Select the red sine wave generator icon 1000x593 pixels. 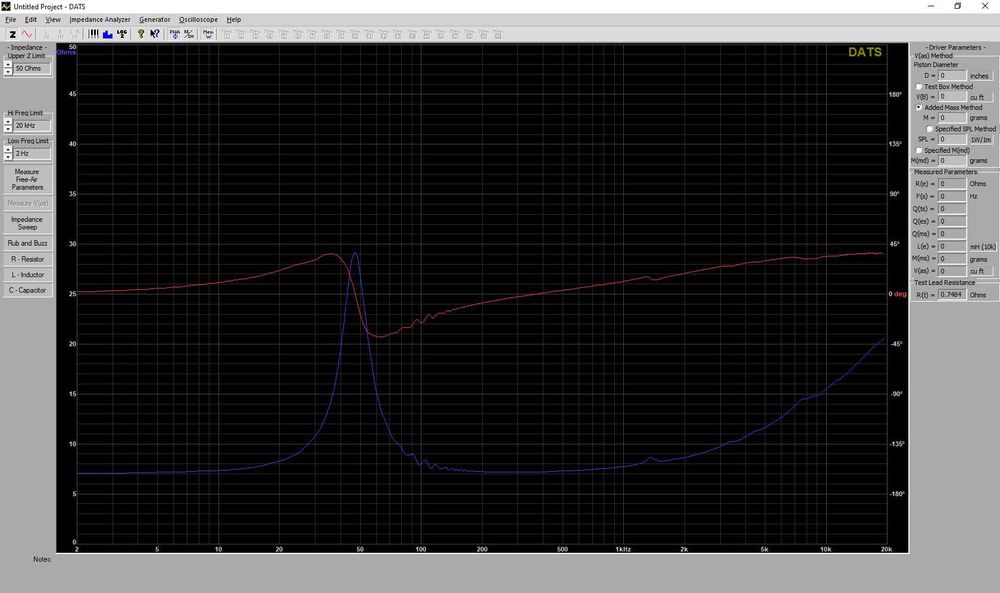(x=27, y=34)
